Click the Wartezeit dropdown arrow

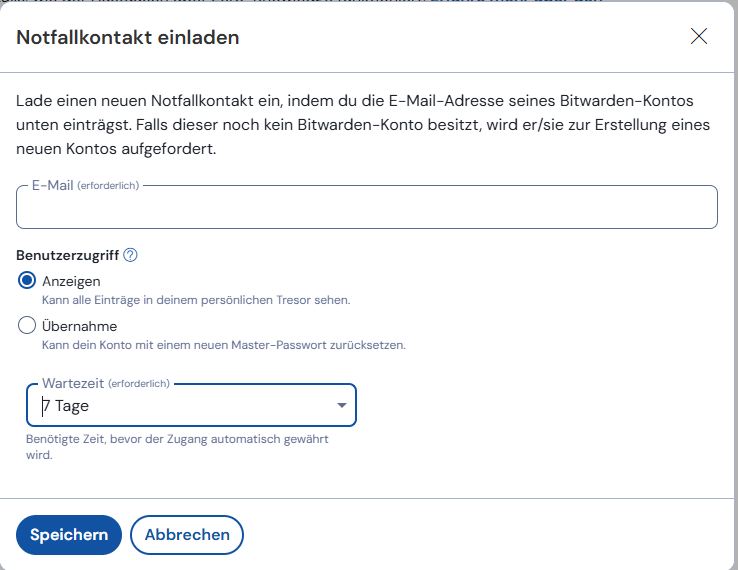coord(342,406)
